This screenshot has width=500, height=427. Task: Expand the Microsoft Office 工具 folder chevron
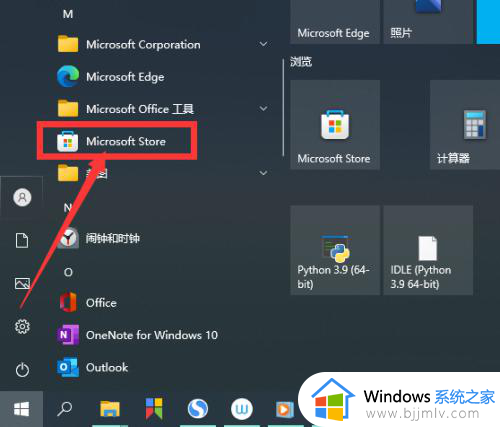click(263, 109)
